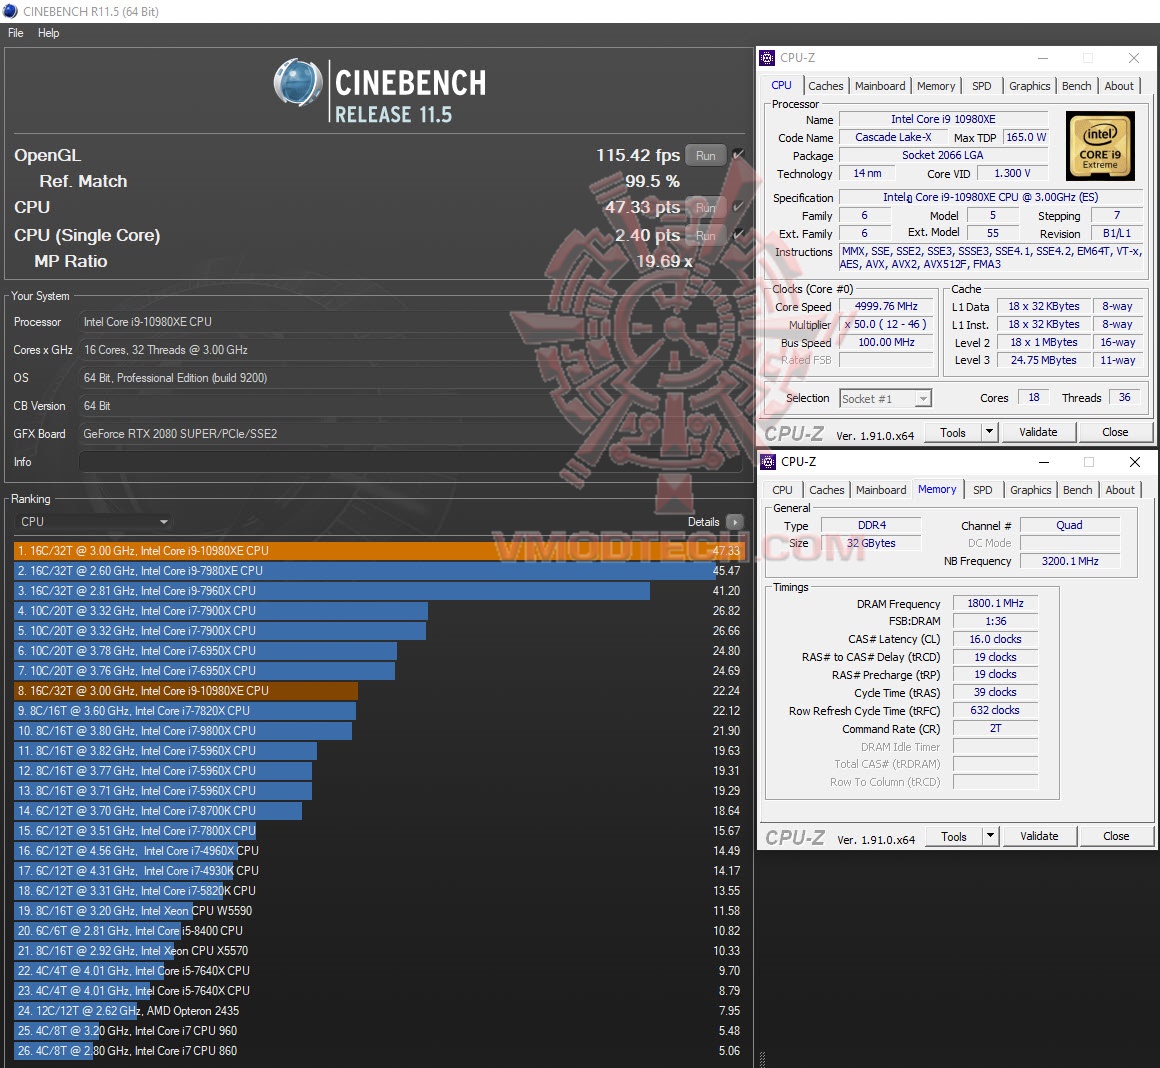Click Validate in lower CPU-Z window
This screenshot has width=1160, height=1068.
click(x=1039, y=836)
